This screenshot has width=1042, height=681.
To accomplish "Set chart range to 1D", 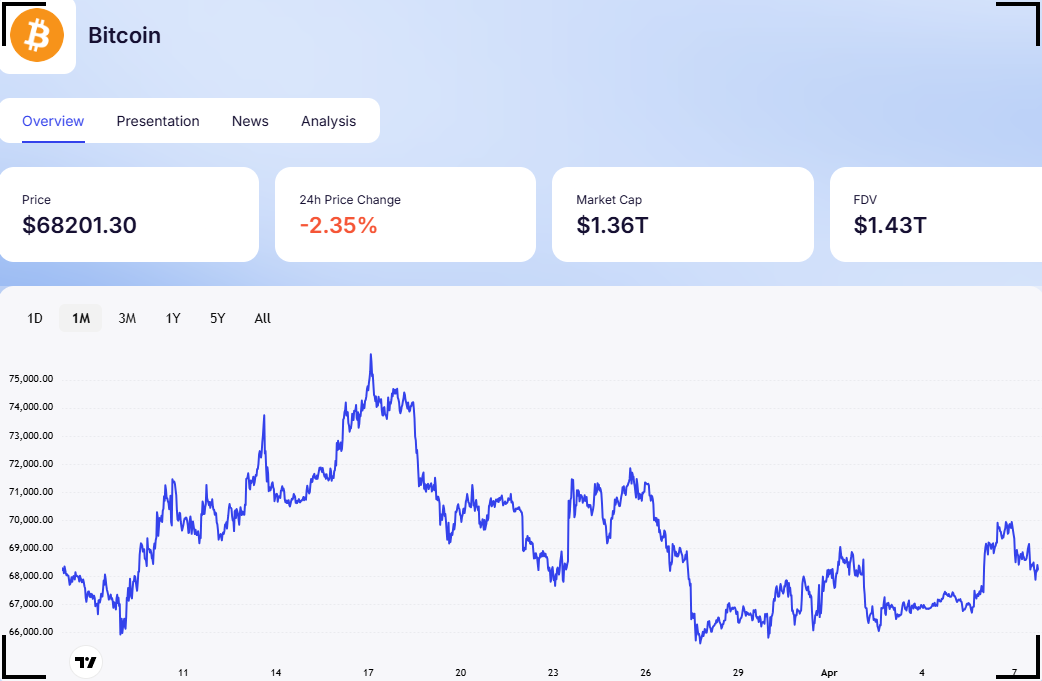I will tap(35, 318).
